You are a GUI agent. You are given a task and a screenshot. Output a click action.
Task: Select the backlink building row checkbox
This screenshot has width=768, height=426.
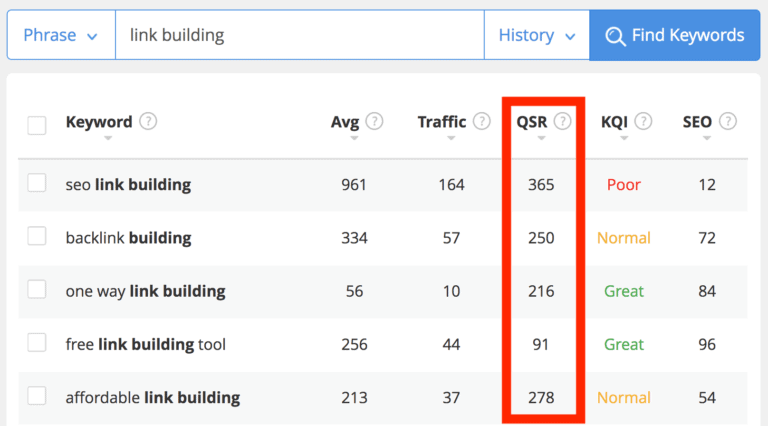(37, 236)
